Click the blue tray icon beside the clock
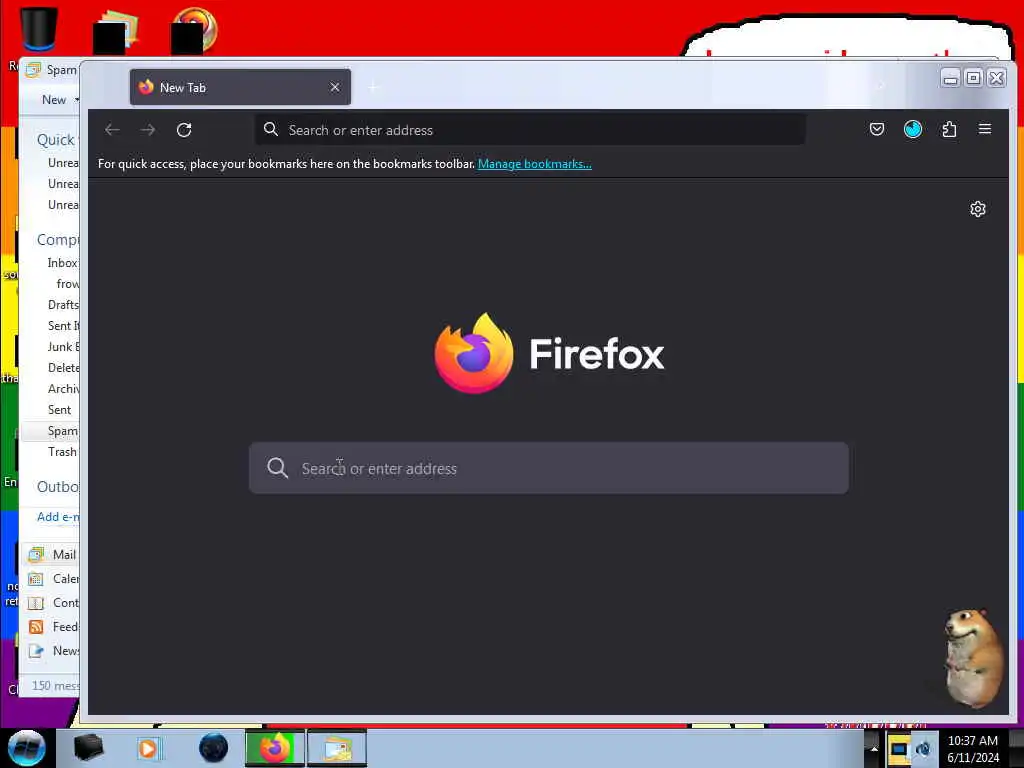Viewport: 1024px width, 768px height. (923, 749)
